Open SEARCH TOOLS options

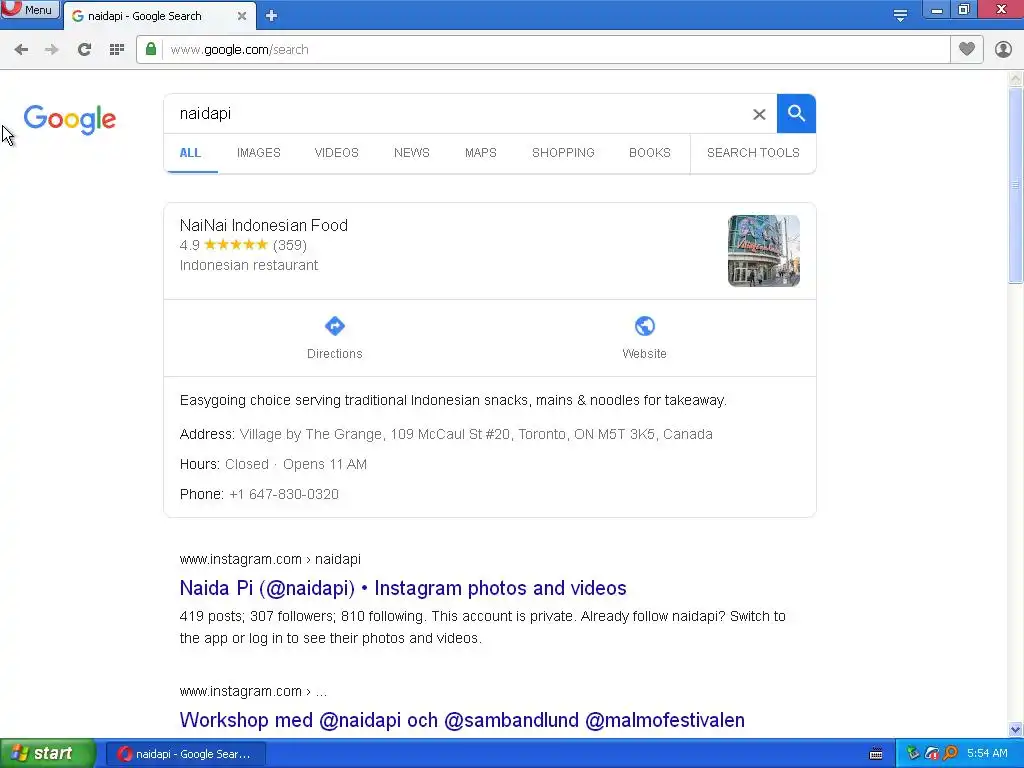753,153
